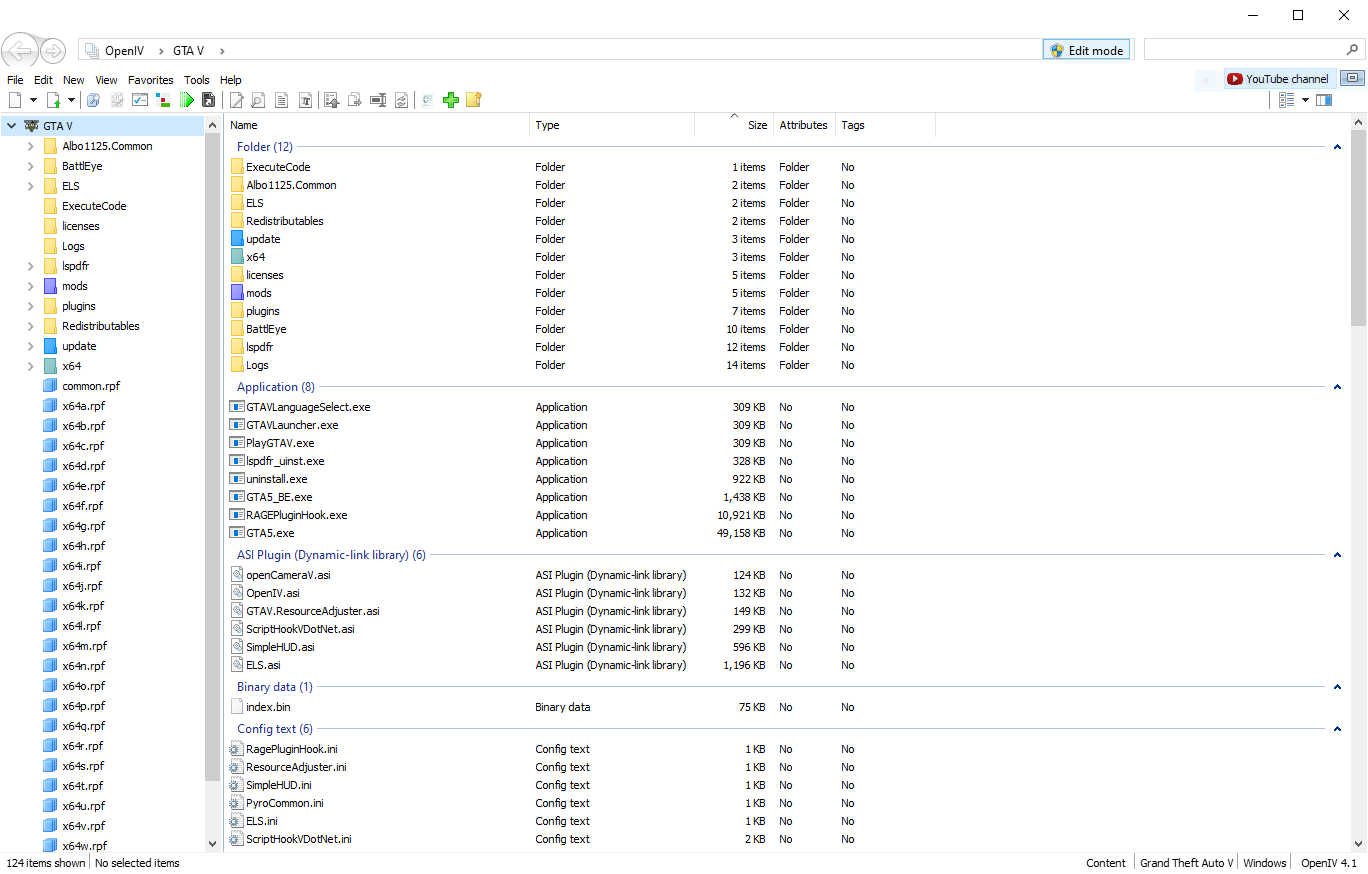The image size is (1368, 874).
Task: Open the Tools menu
Action: coord(196,80)
